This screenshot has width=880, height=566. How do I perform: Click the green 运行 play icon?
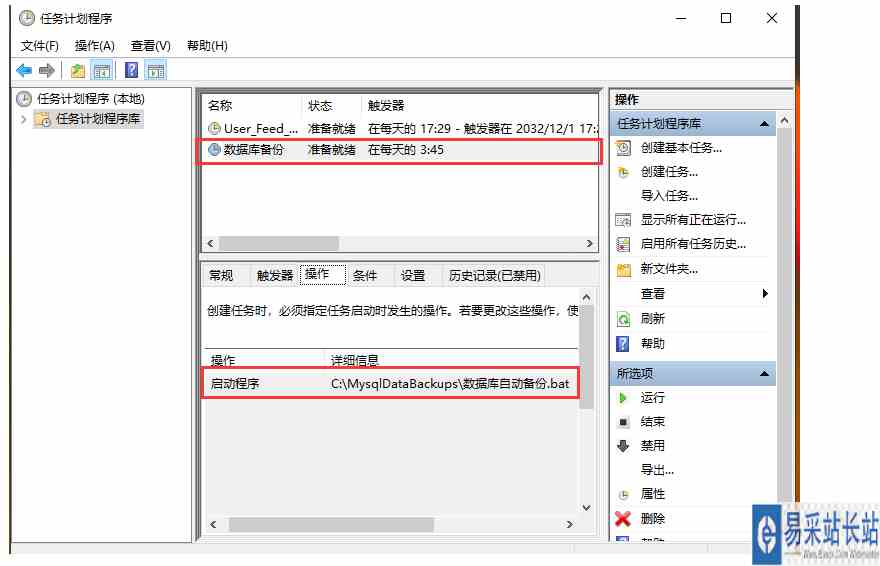(x=623, y=398)
